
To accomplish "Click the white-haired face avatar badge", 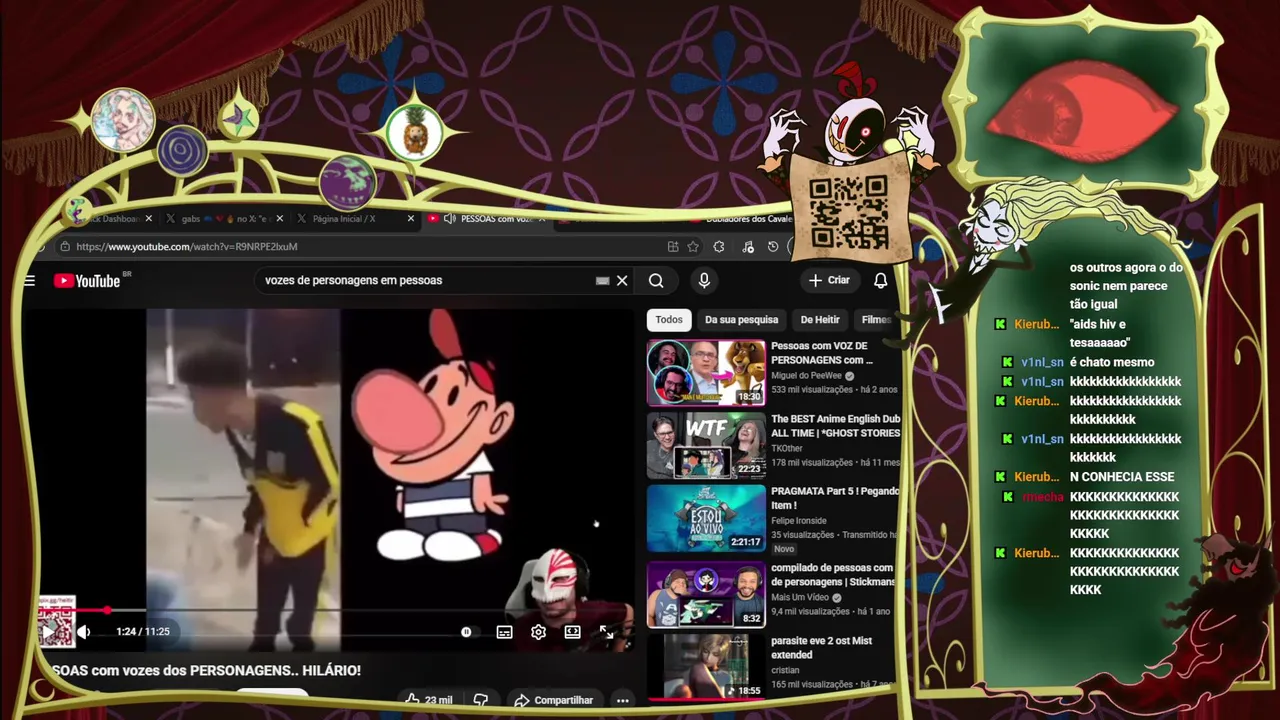I will (122, 120).
